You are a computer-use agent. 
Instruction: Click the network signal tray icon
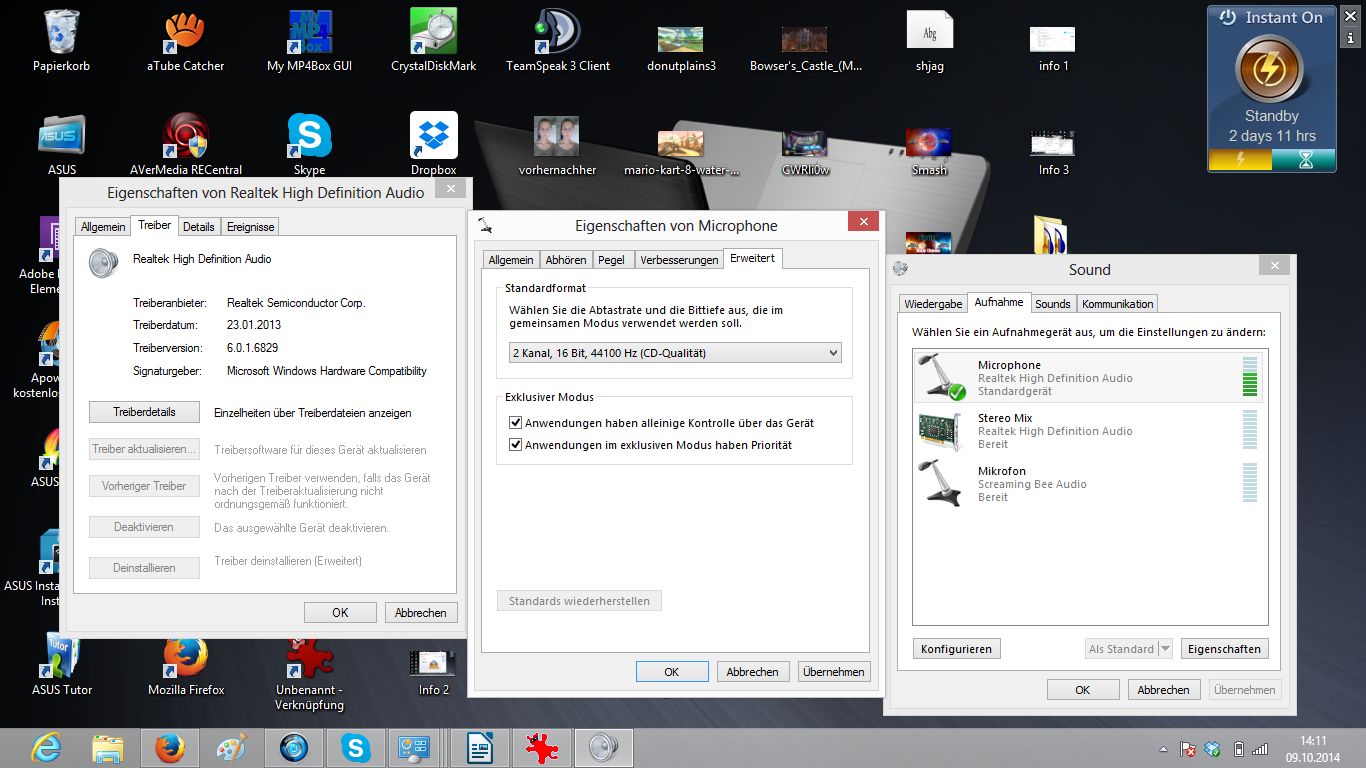pyautogui.click(x=1260, y=748)
